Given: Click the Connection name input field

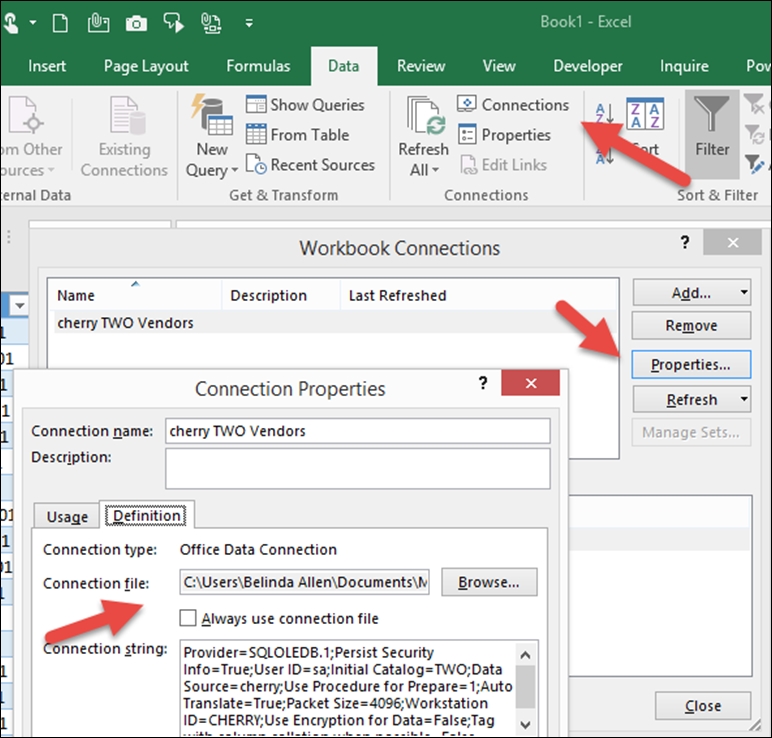Looking at the screenshot, I should tap(357, 431).
